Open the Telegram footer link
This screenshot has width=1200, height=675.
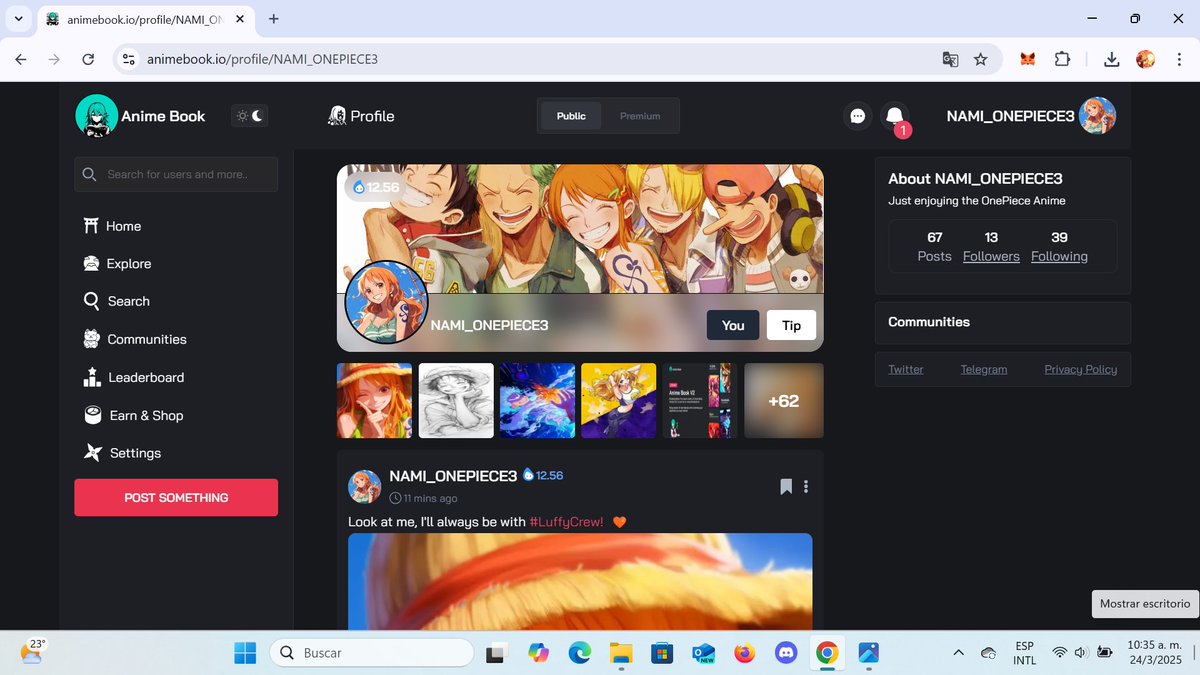(984, 369)
